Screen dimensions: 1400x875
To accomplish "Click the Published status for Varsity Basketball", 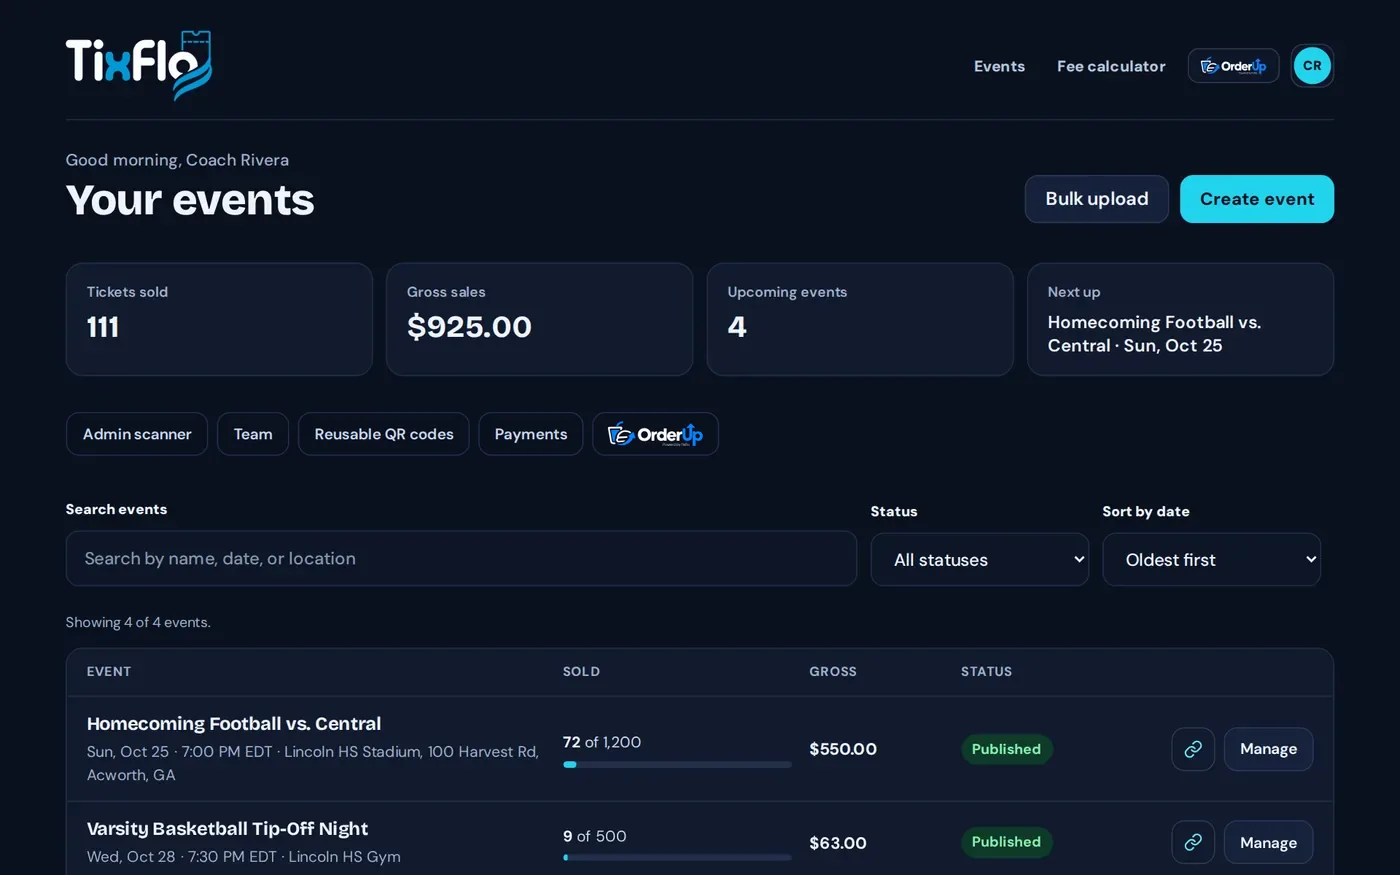I will [1006, 842].
